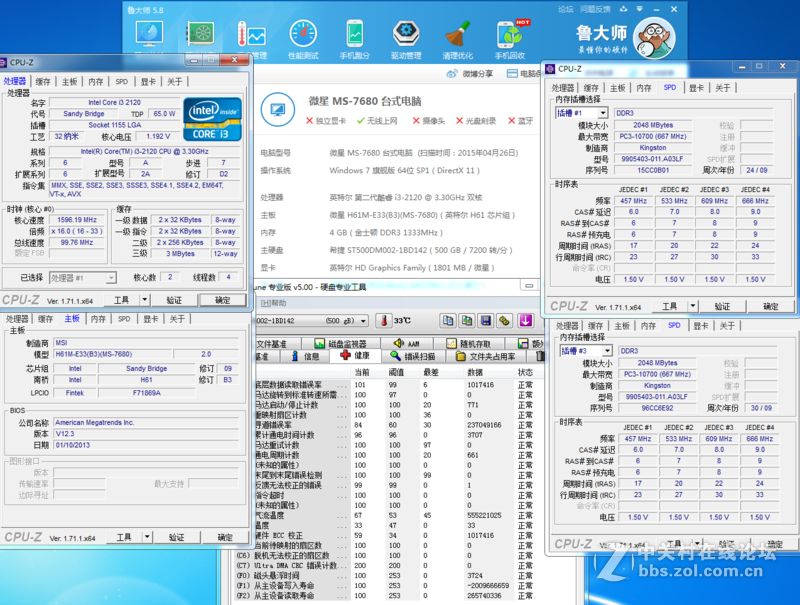Open [H]帮助 menu in HD Tune

click(x=273, y=303)
